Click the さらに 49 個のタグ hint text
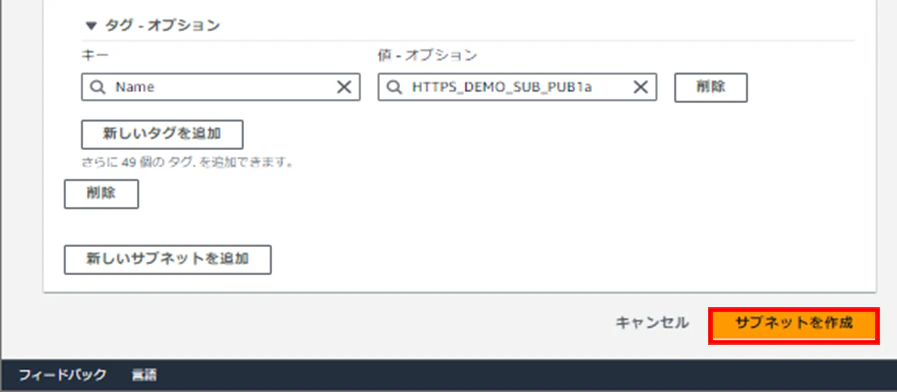The width and height of the screenshot is (897, 392). (x=188, y=163)
